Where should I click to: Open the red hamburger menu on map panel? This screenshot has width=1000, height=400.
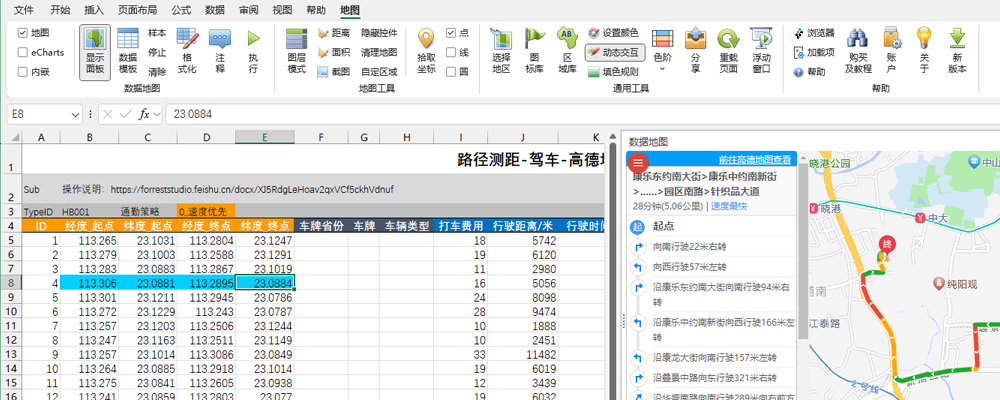tap(638, 163)
